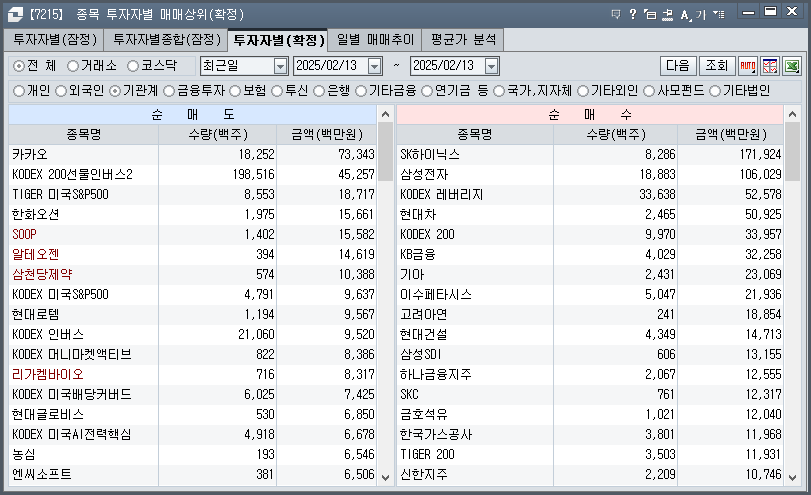811x495 pixels.
Task: Select the 사모펀드 radio button
Action: 649,91
